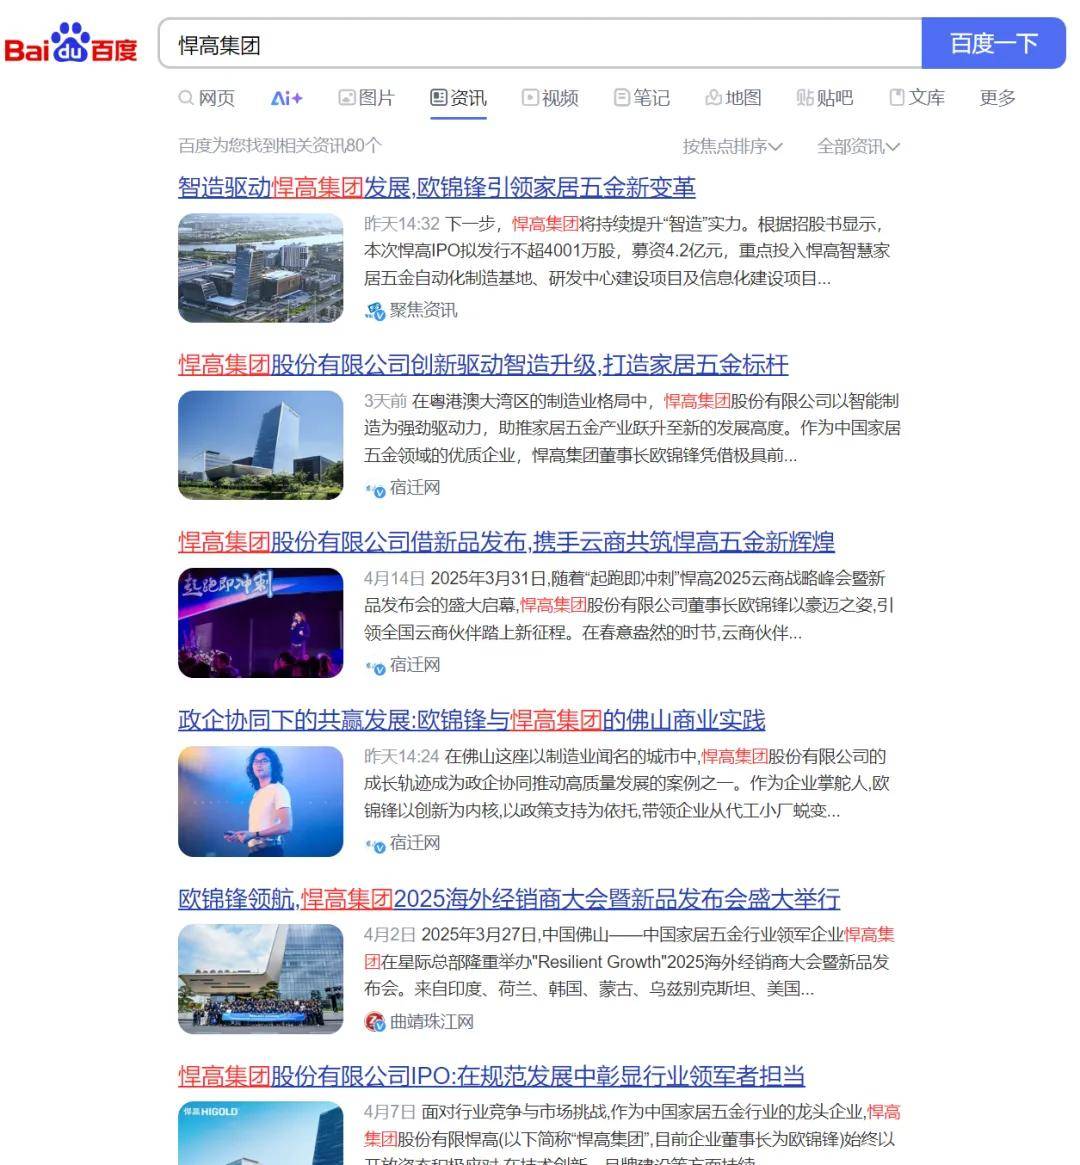This screenshot has width=1080, height=1165.
Task: Click the 昨天14:32 timestamp of first result
Action: click(x=402, y=224)
